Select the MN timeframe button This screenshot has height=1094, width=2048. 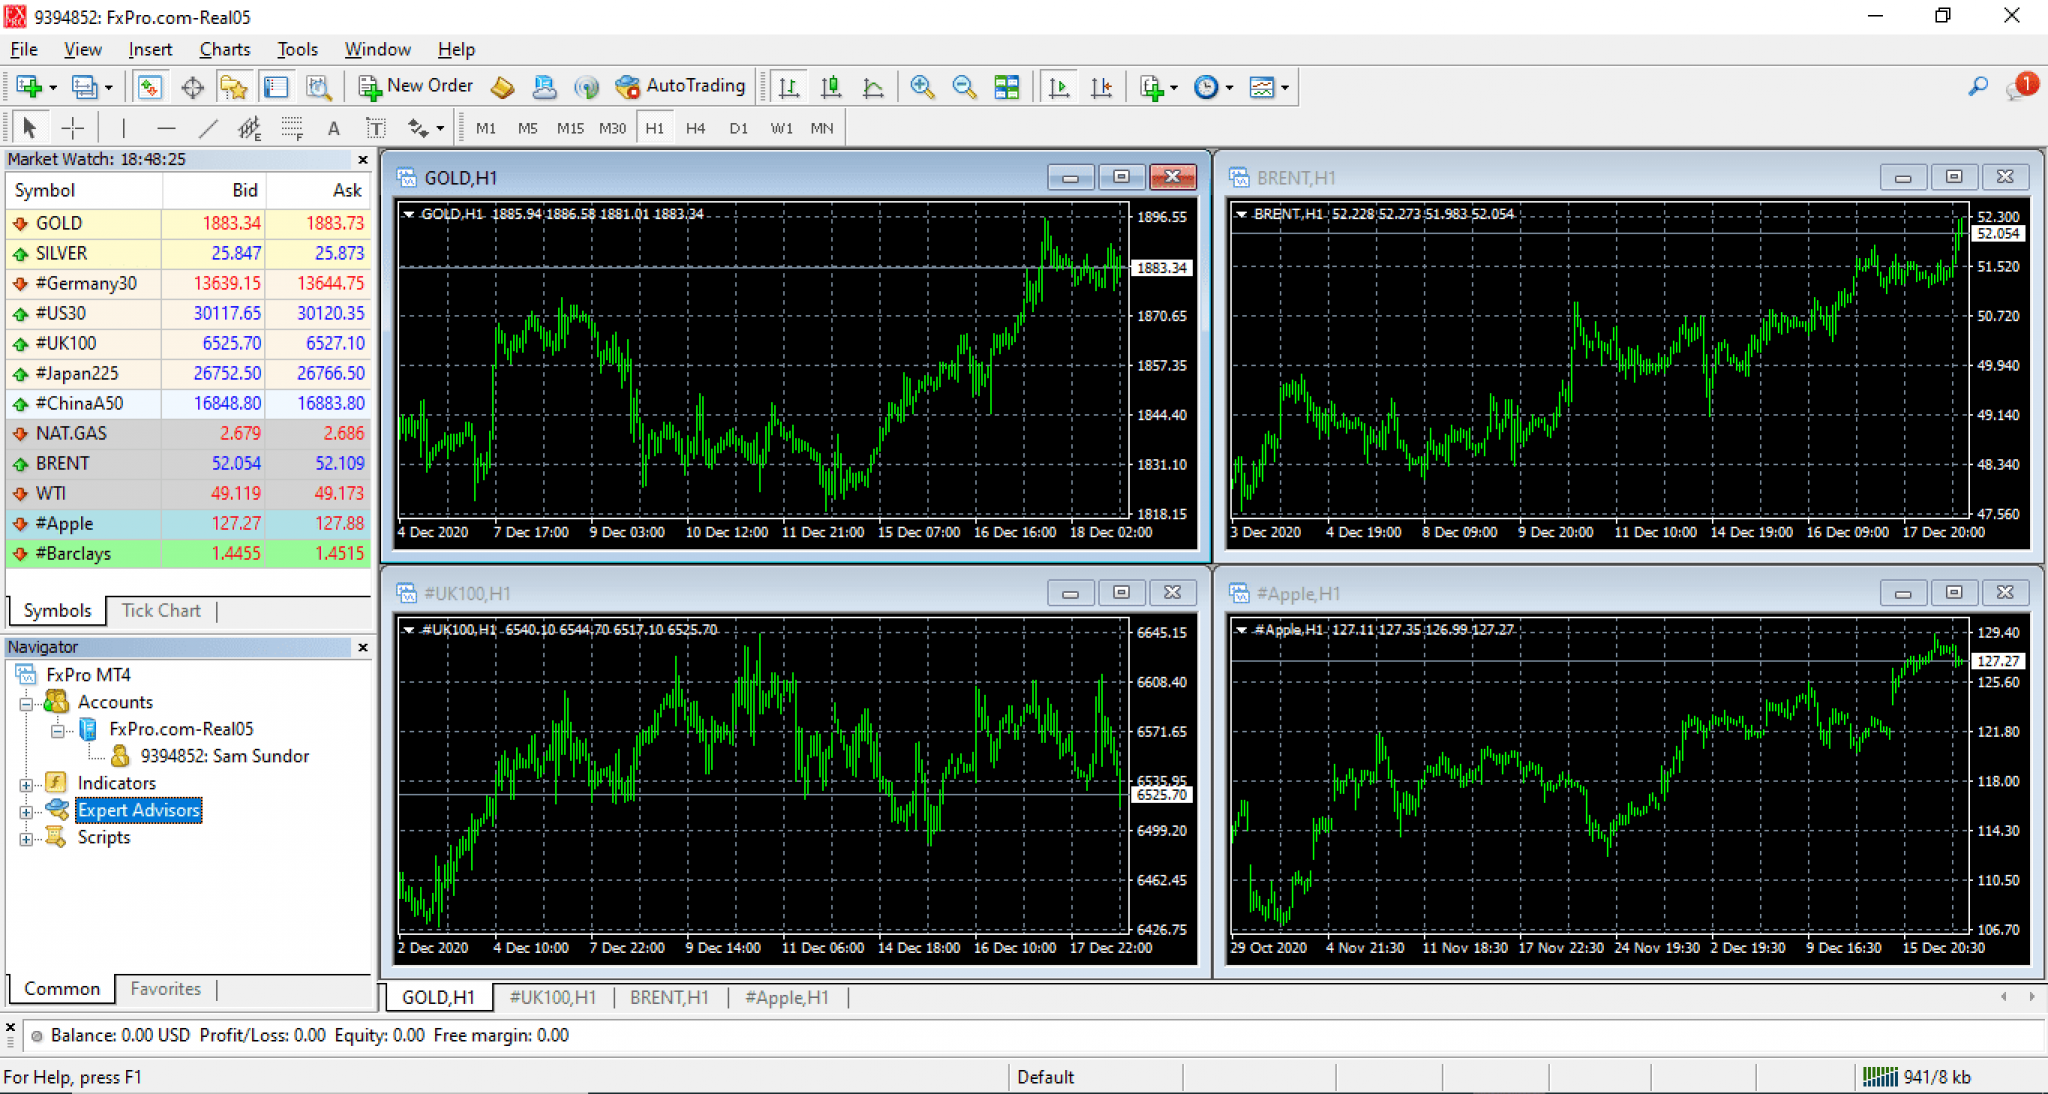[x=822, y=128]
